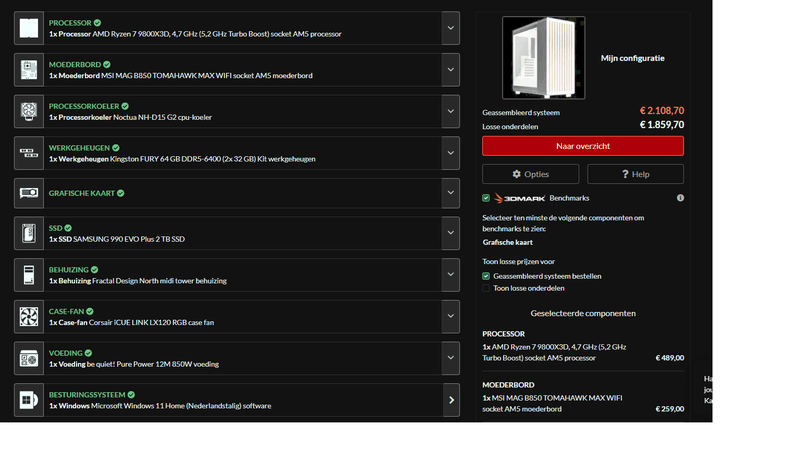The image size is (800, 450).
Task: Click the Mijn configuratie title
Action: (633, 58)
